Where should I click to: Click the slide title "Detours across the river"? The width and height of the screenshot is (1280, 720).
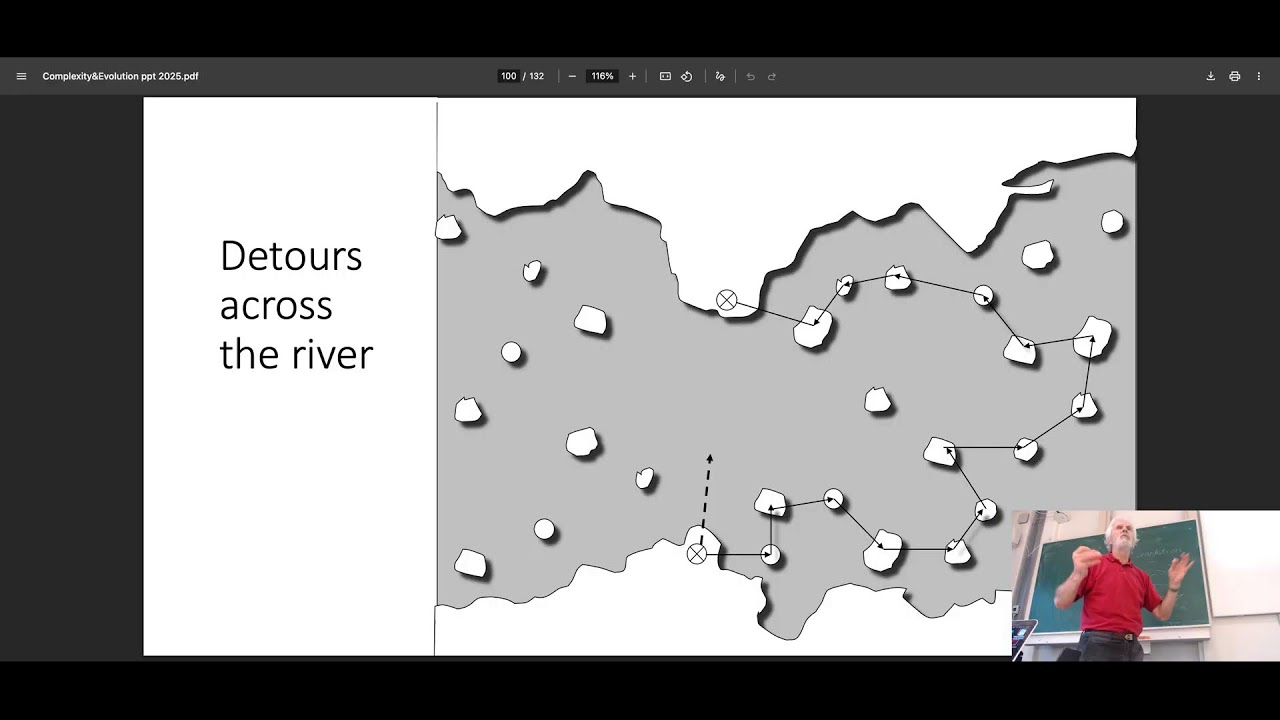pyautogui.click(x=296, y=305)
